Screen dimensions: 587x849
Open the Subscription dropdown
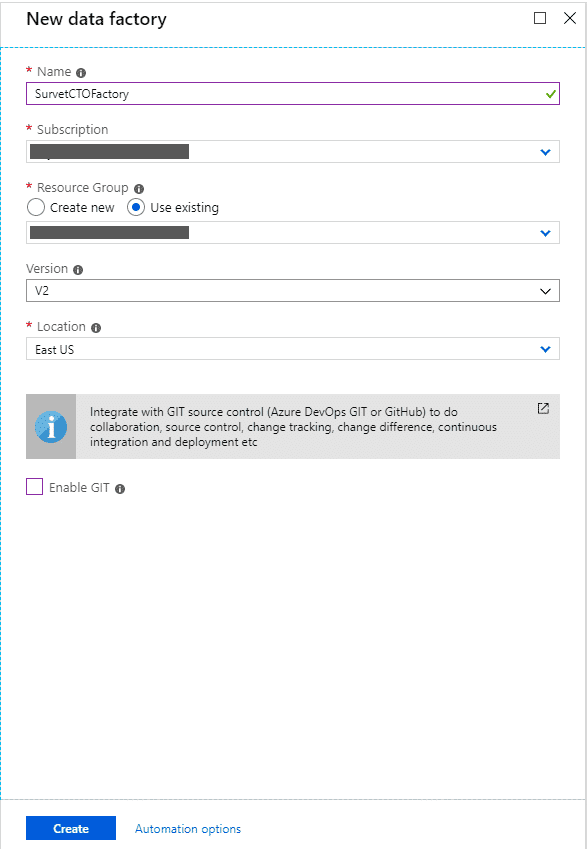pyautogui.click(x=292, y=152)
